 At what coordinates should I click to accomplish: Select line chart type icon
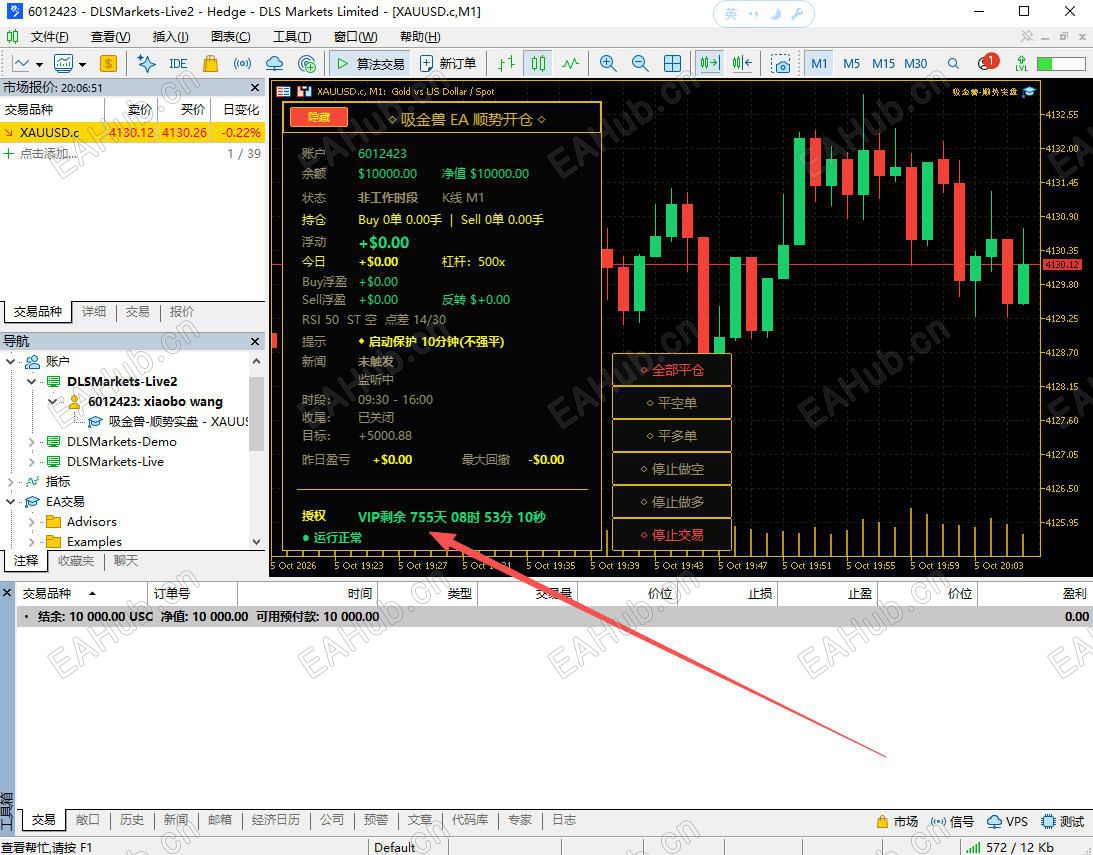570,64
